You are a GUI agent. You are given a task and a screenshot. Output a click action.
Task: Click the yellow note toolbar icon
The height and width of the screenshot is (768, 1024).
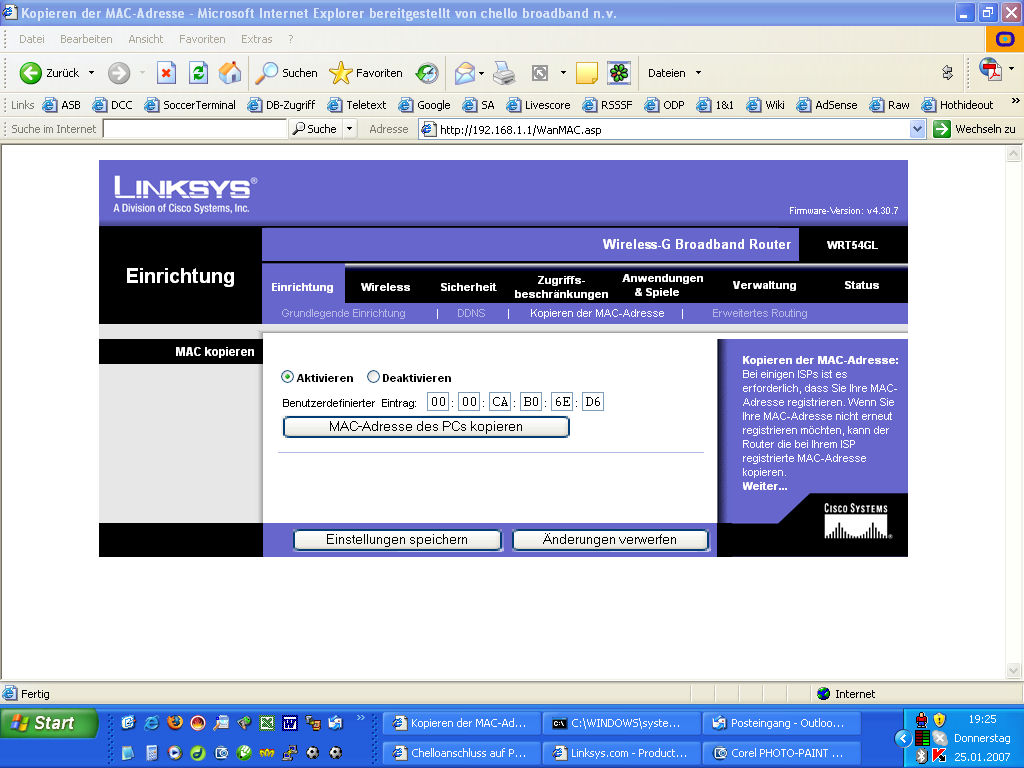(x=586, y=73)
